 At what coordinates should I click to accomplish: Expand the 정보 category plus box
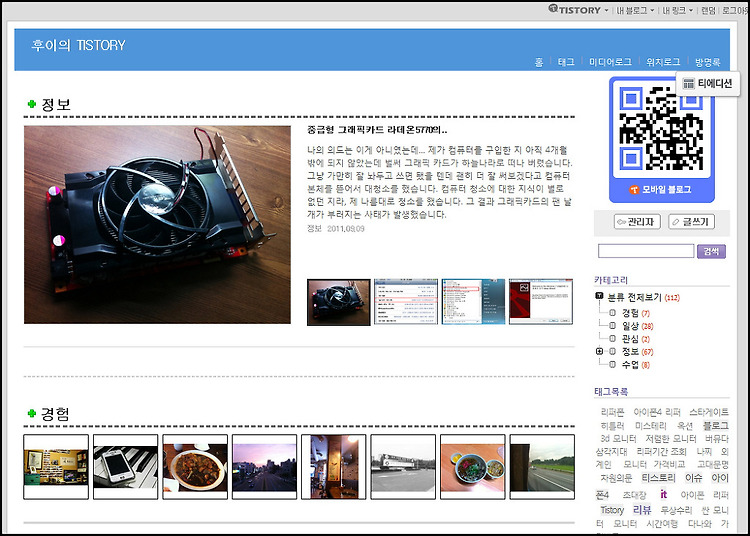599,351
